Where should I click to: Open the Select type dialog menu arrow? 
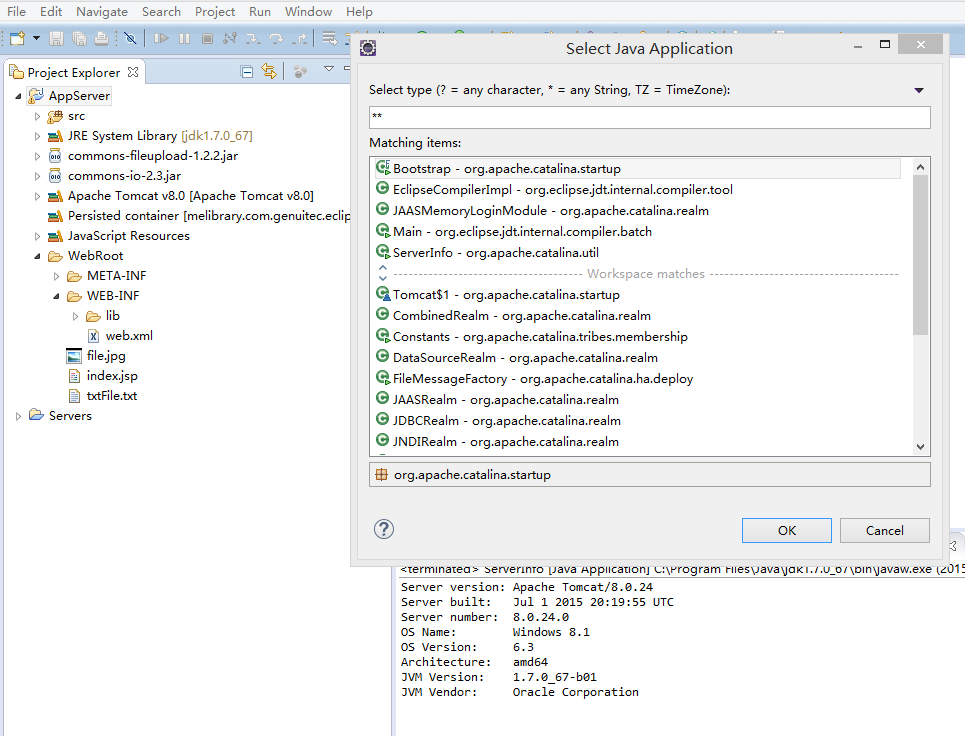(919, 90)
